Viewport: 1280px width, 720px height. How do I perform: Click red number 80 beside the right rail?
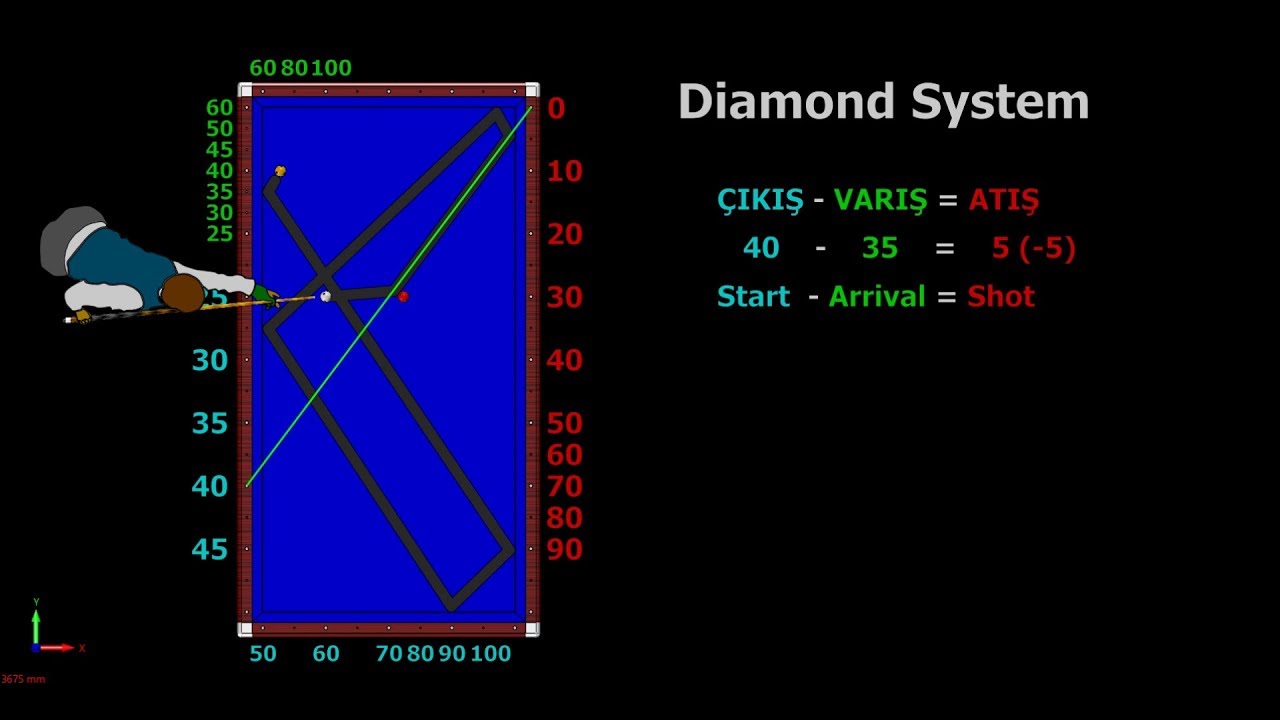pos(564,518)
